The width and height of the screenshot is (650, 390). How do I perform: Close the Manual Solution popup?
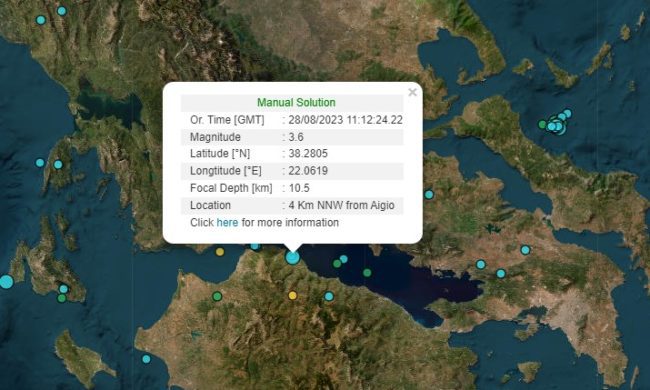(x=412, y=92)
